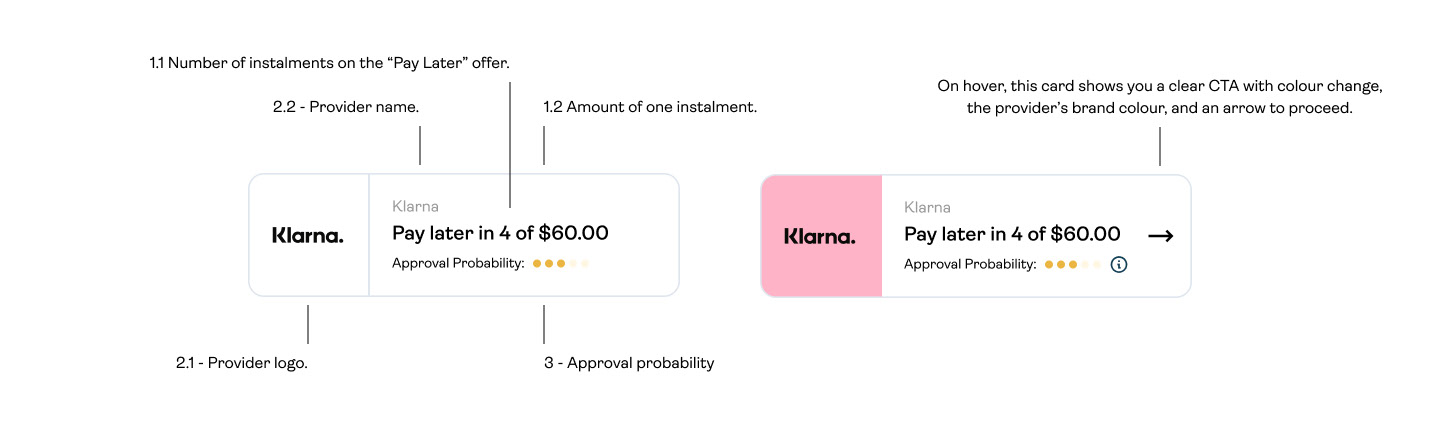Click the arrow icon on the hovered card
1440x434 pixels.
pyautogui.click(x=1160, y=236)
